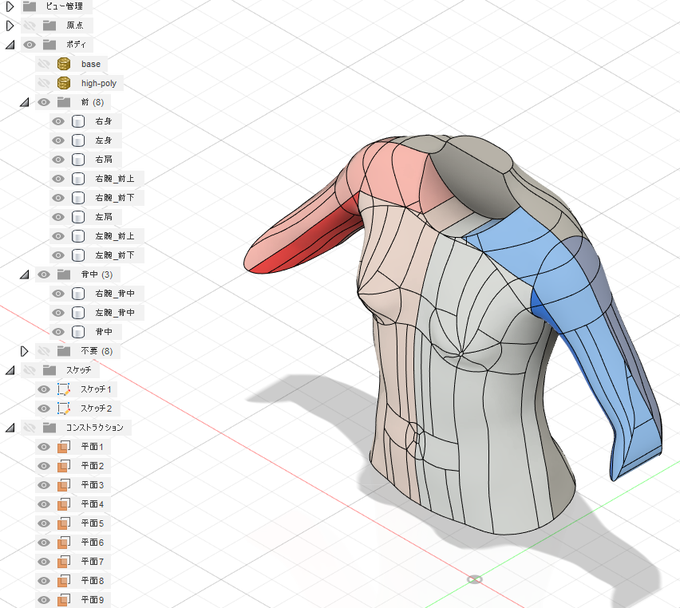Select the 平面2 construction plane icon
680x608 pixels.
tap(64, 466)
